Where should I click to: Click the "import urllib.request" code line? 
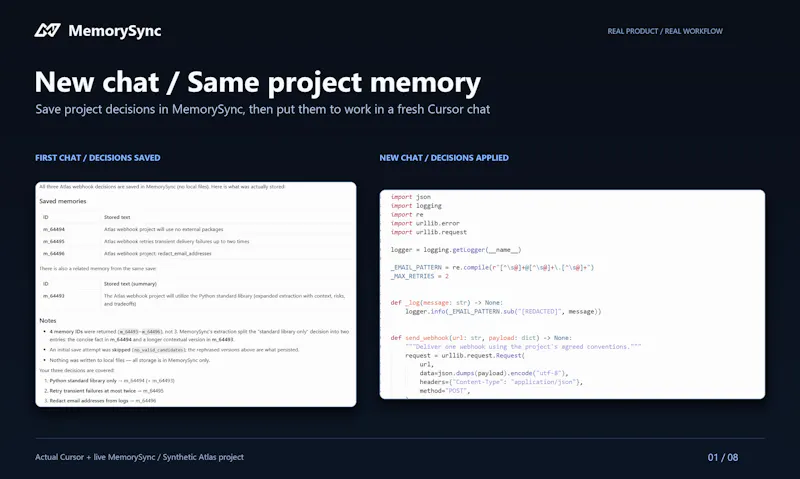pyautogui.click(x=429, y=232)
